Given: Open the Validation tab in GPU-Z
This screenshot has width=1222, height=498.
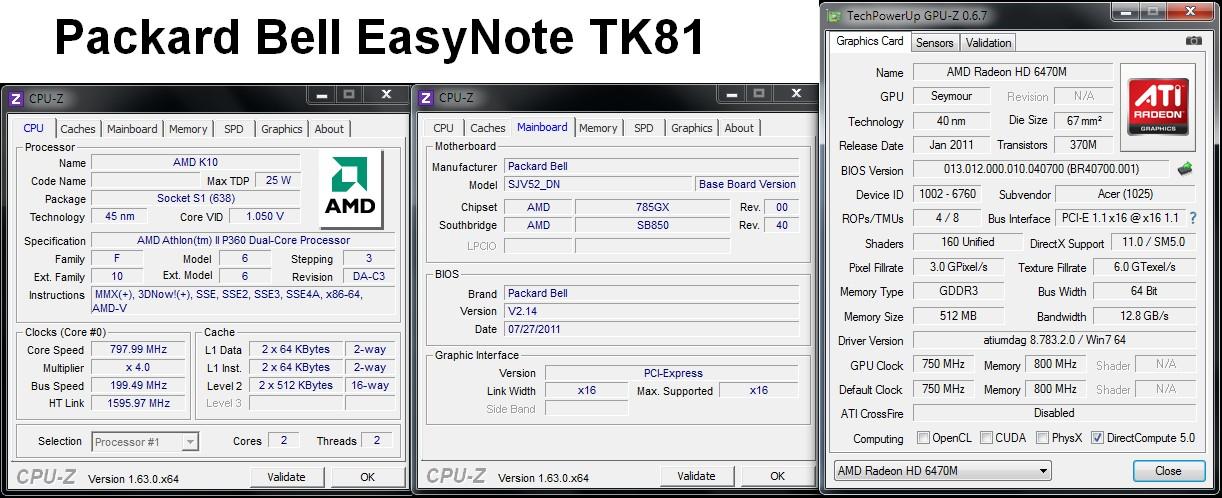Looking at the screenshot, I should 989,43.
